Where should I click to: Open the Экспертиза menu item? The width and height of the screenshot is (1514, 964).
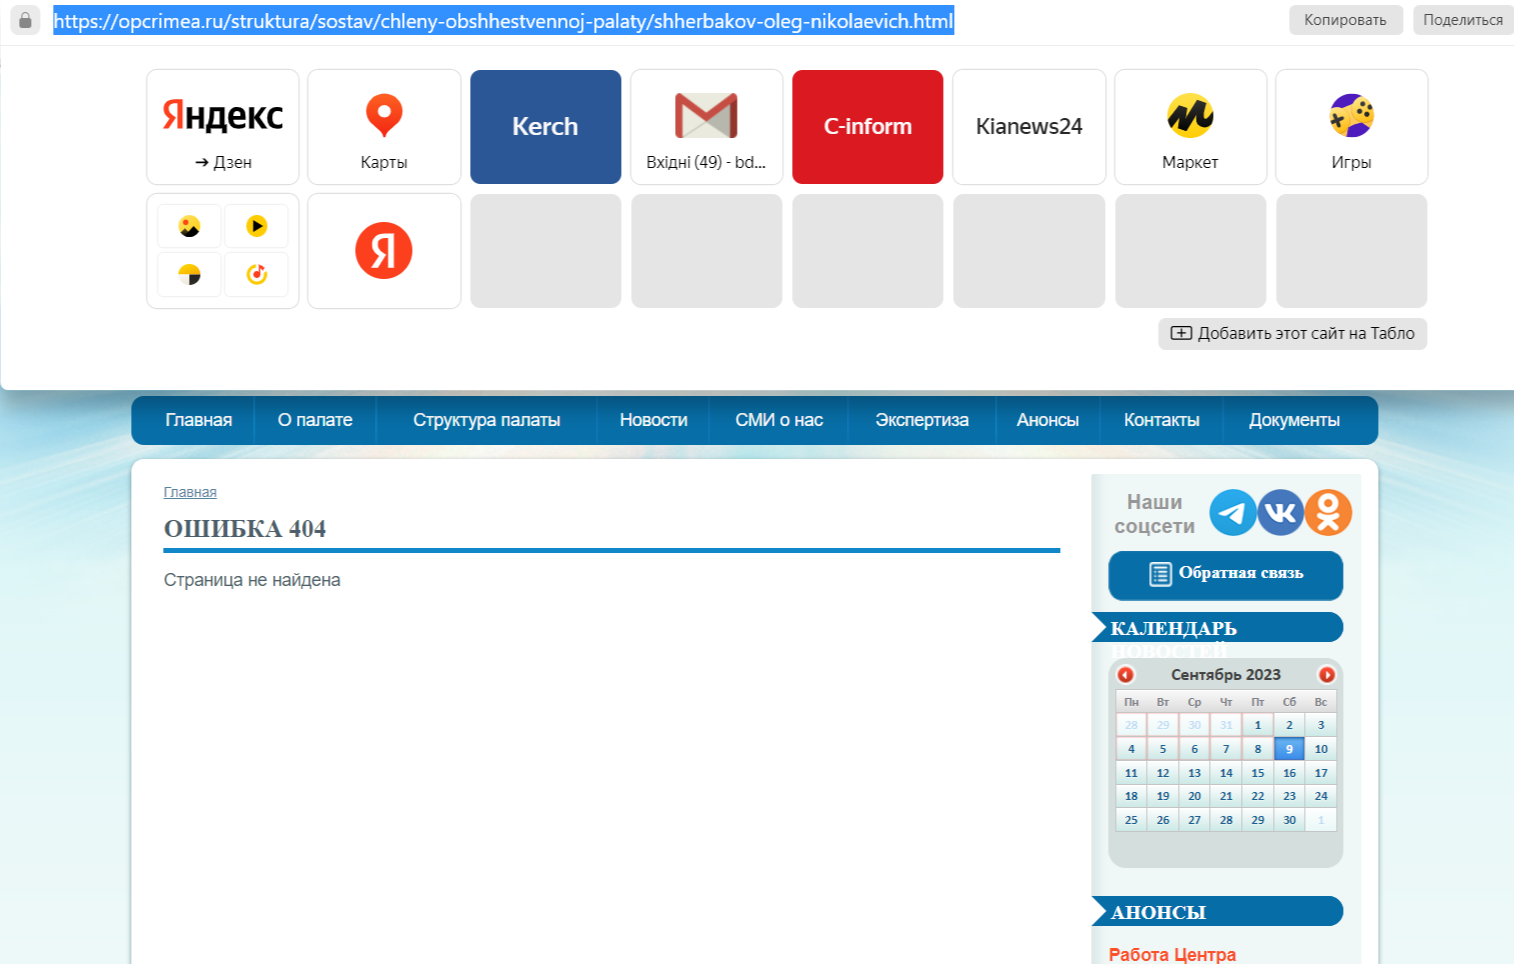922,420
